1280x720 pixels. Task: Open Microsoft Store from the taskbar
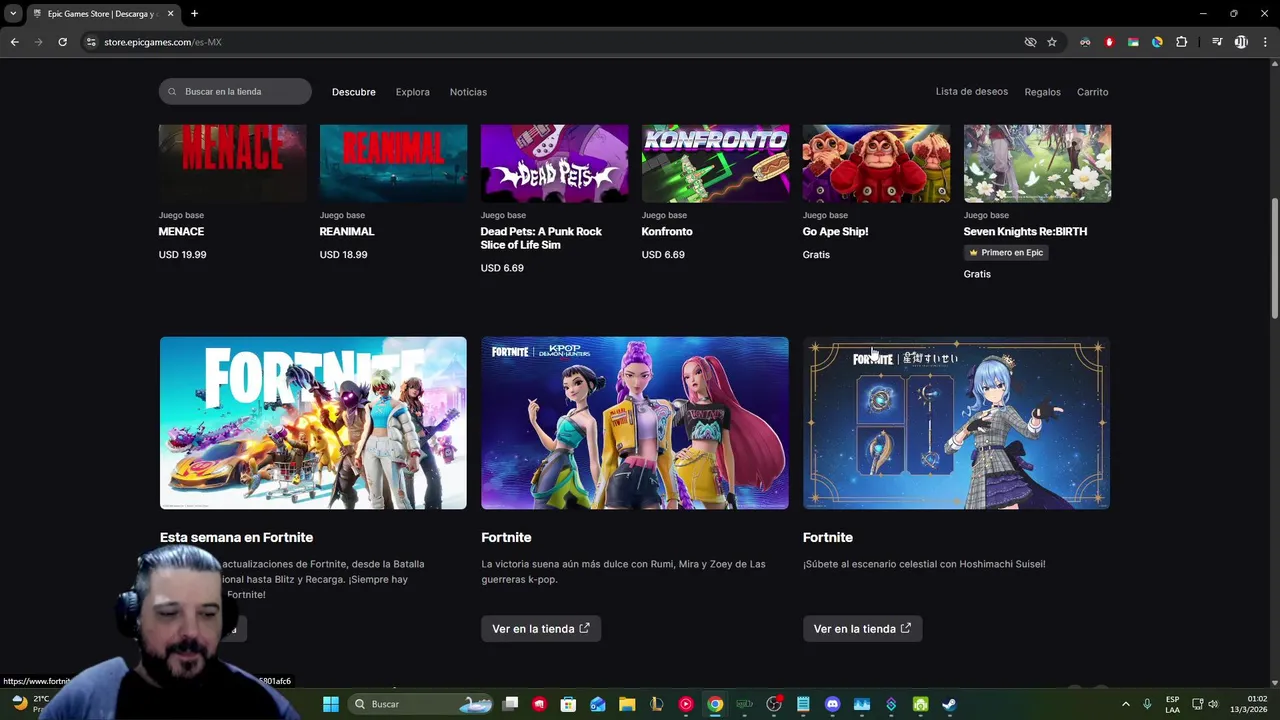coord(568,704)
